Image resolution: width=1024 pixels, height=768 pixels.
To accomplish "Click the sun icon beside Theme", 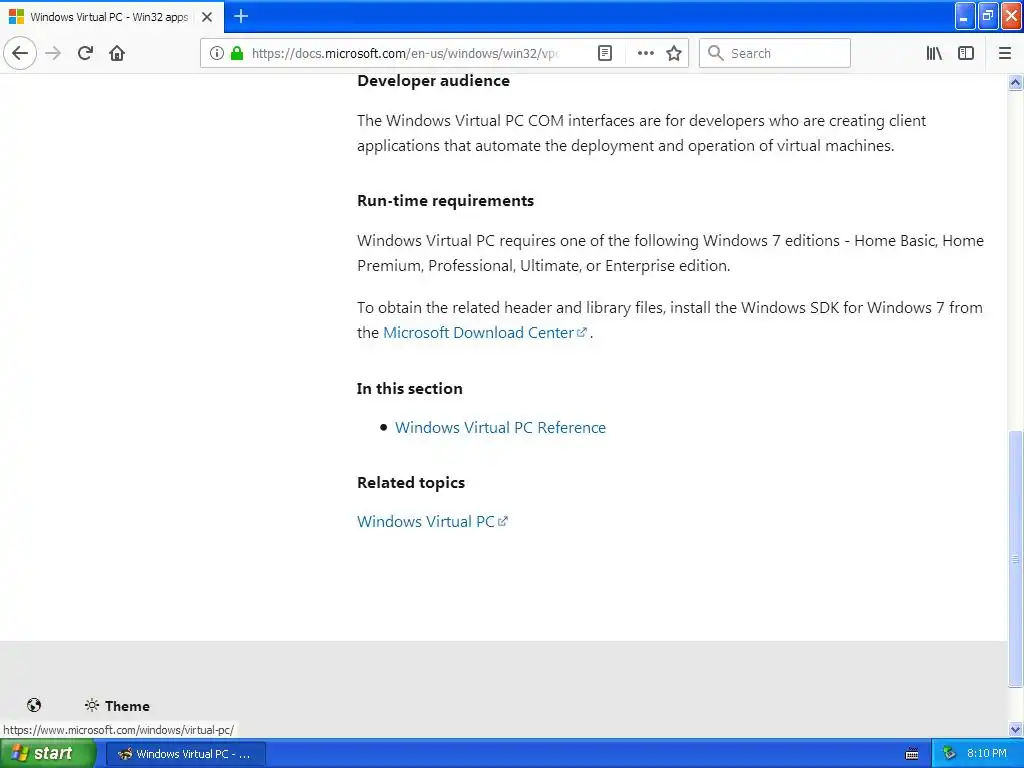I will click(92, 705).
